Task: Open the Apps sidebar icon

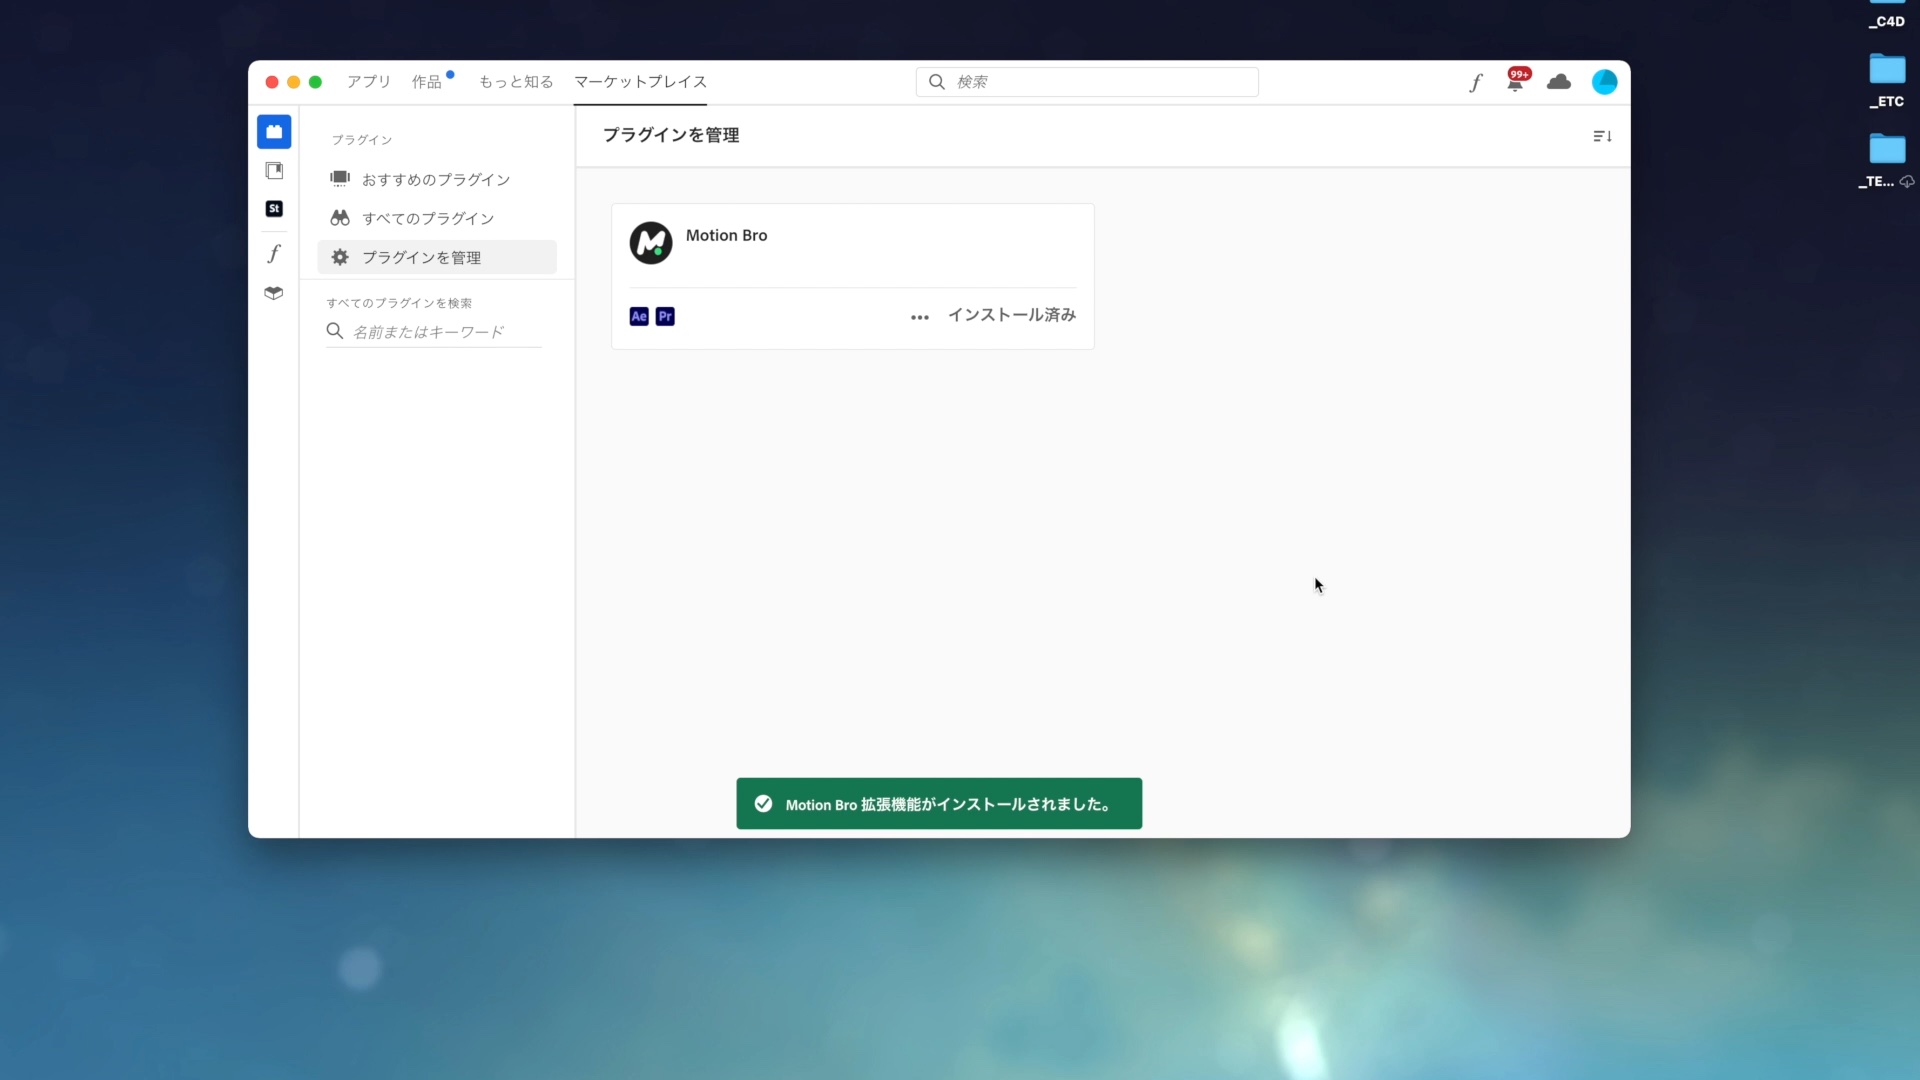Action: [x=274, y=132]
